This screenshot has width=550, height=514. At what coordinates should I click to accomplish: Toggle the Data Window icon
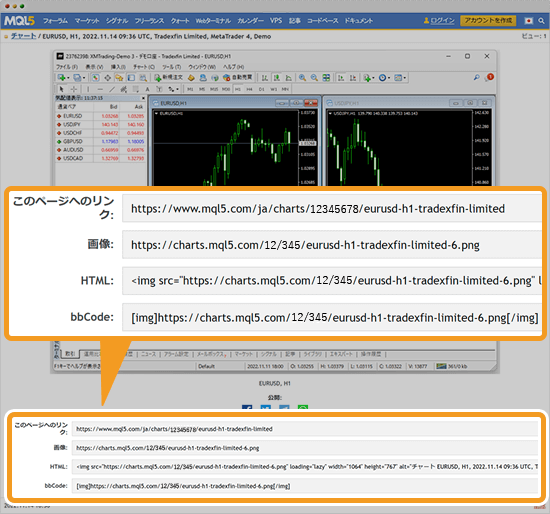coord(108,78)
